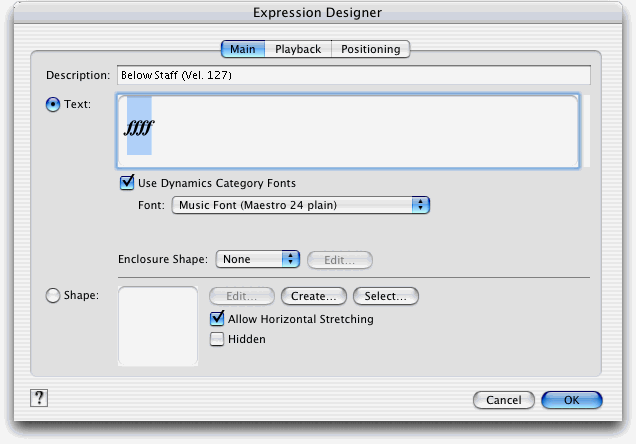Uncheck Use Dynamics Category Fonts
636x444 pixels.
tap(127, 183)
